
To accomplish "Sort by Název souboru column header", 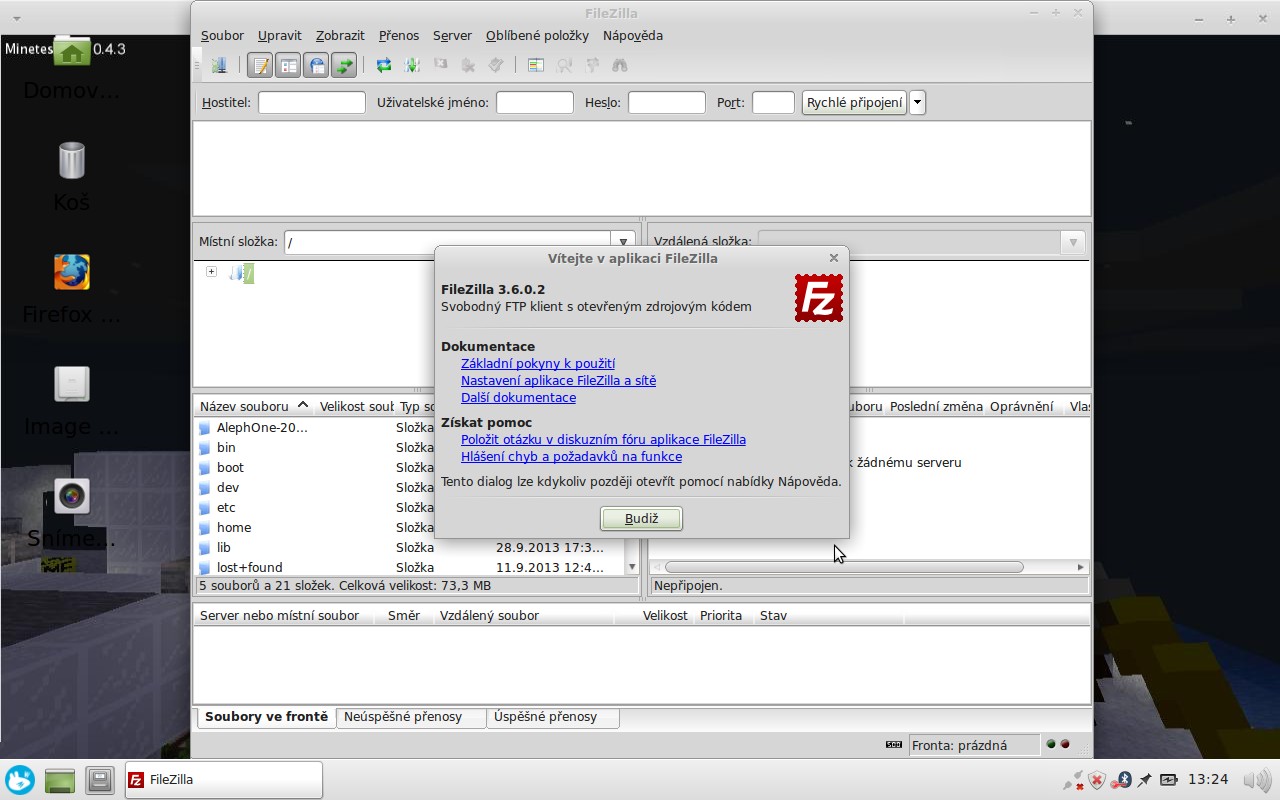I will point(254,406).
